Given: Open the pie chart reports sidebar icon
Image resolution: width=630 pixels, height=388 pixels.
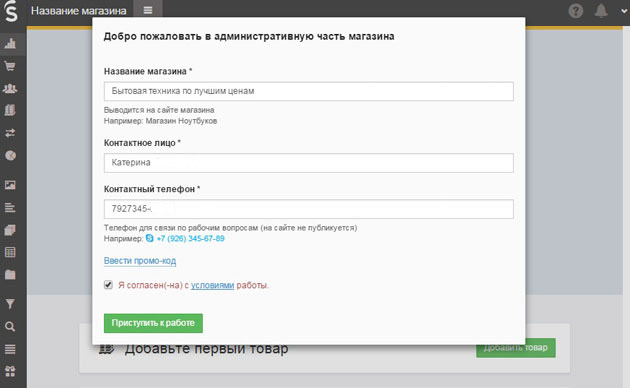Looking at the screenshot, I should (x=10, y=155).
